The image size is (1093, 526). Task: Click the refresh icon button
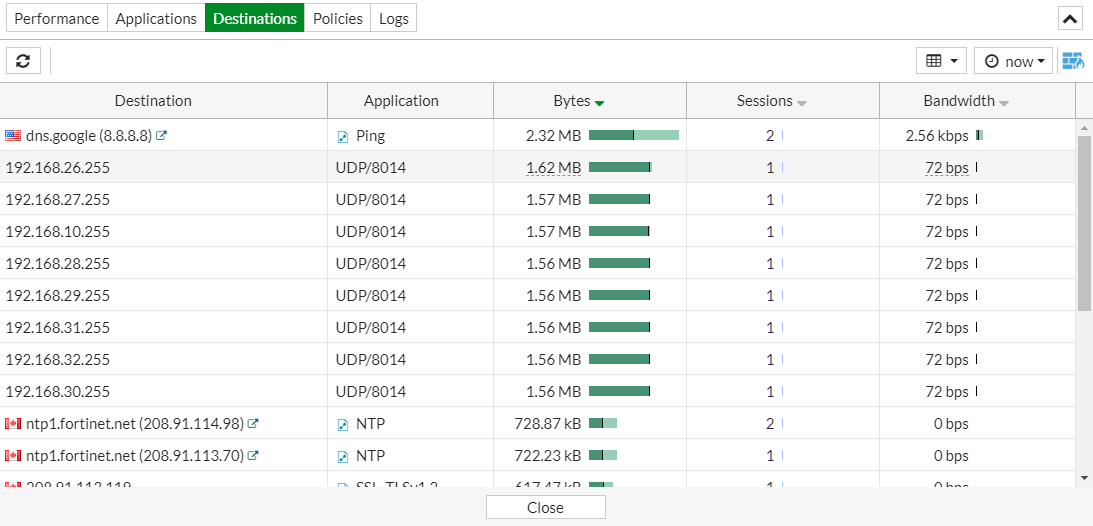23,61
